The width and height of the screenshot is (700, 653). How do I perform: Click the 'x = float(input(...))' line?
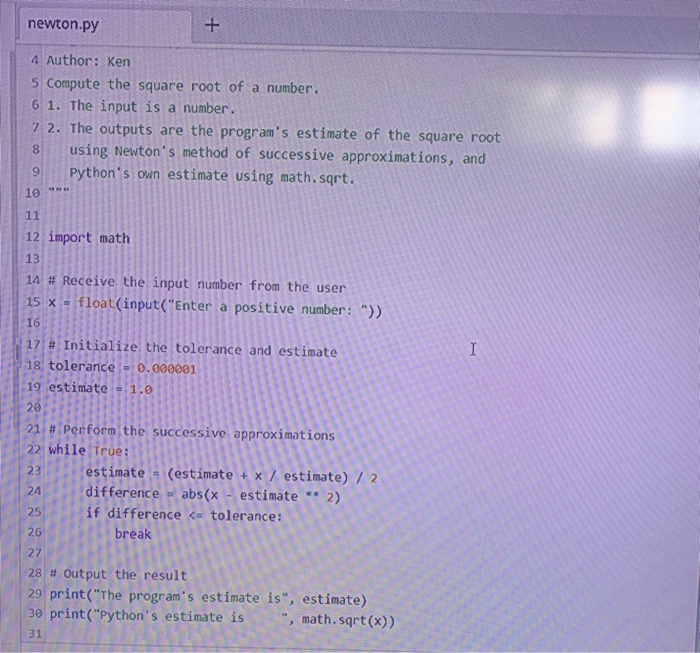[215, 307]
